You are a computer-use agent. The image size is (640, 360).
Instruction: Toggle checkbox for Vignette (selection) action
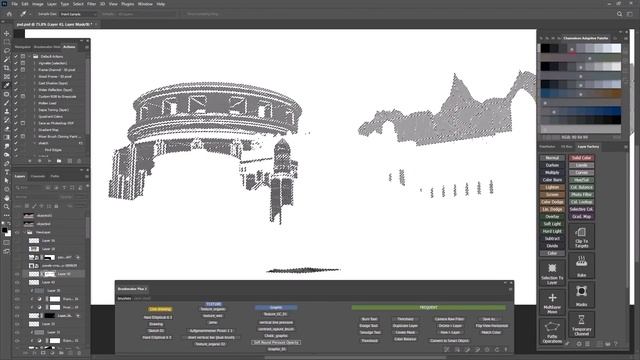click(x=16, y=63)
